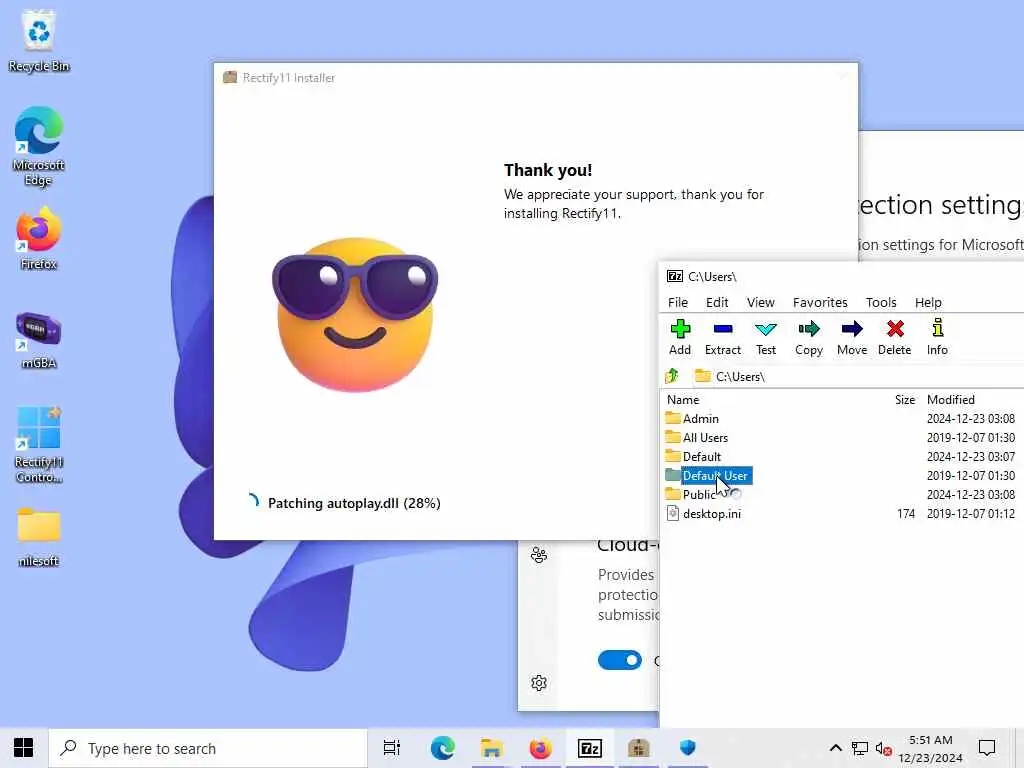Select mGBA desktop shortcut
This screenshot has width=1024, height=768.
pos(39,340)
